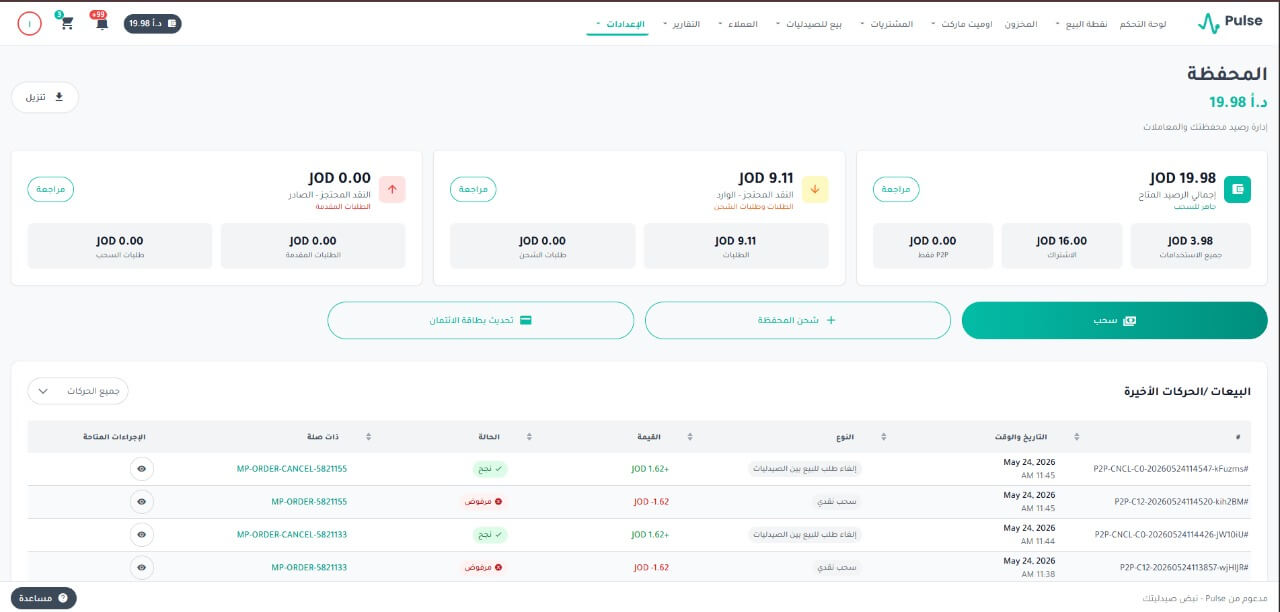View details of transaction P2P-C12-20260524113857

click(141, 567)
